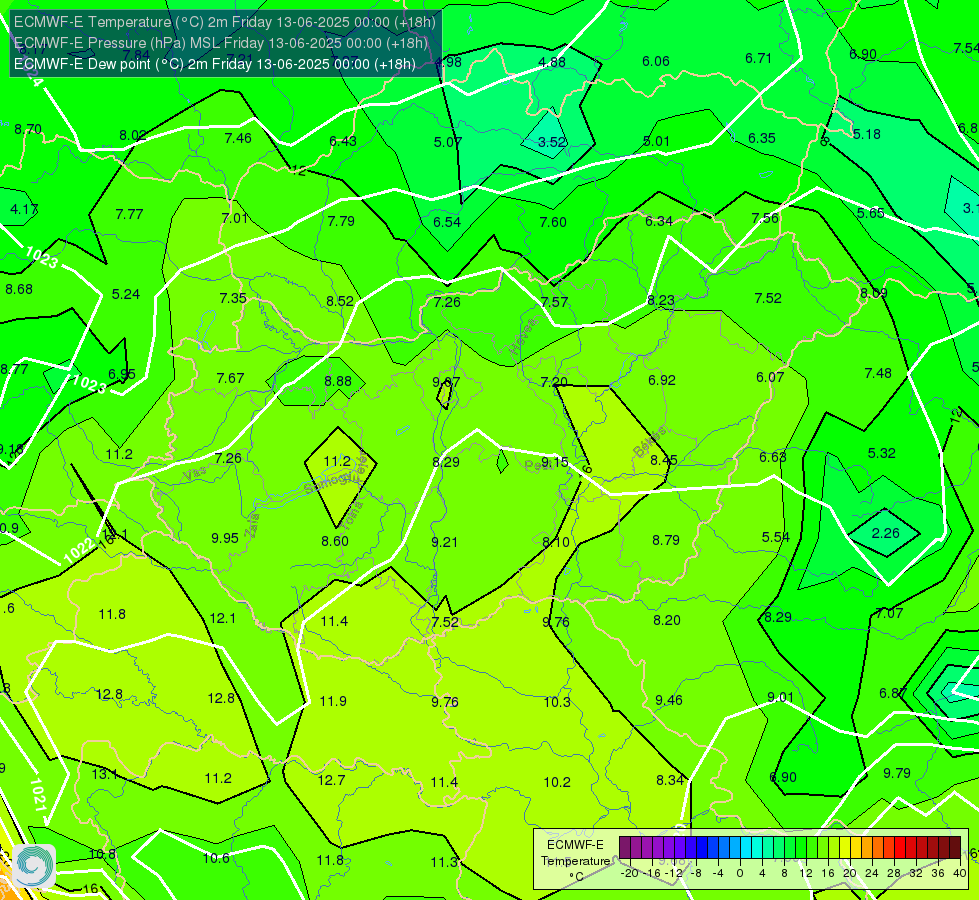The width and height of the screenshot is (979, 900).
Task: Click the 7.01 temperature value
Action: pyautogui.click(x=235, y=218)
